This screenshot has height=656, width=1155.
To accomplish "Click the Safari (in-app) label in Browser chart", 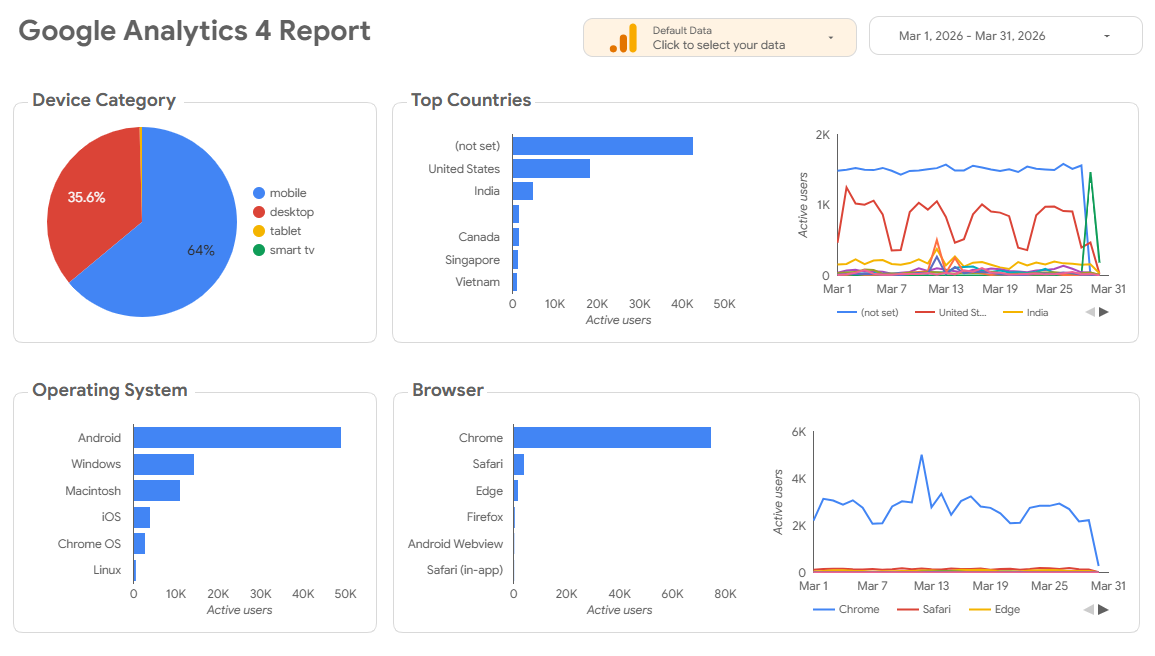I will click(465, 570).
